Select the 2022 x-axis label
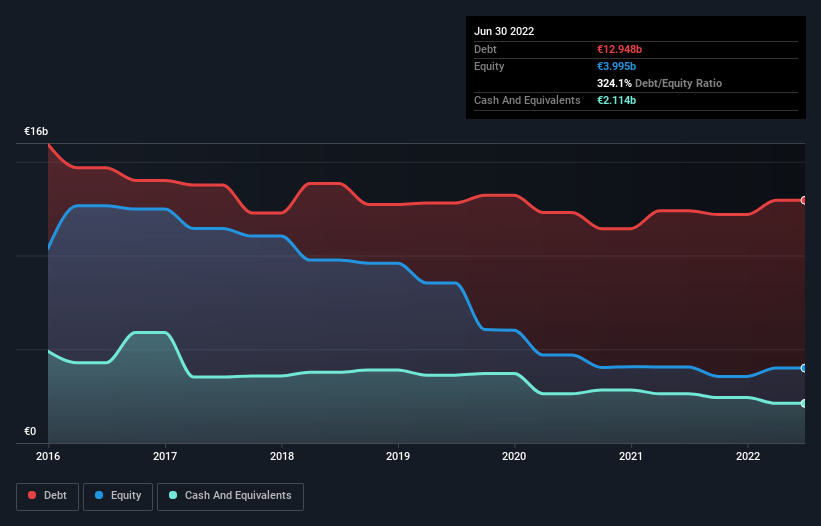 click(748, 456)
